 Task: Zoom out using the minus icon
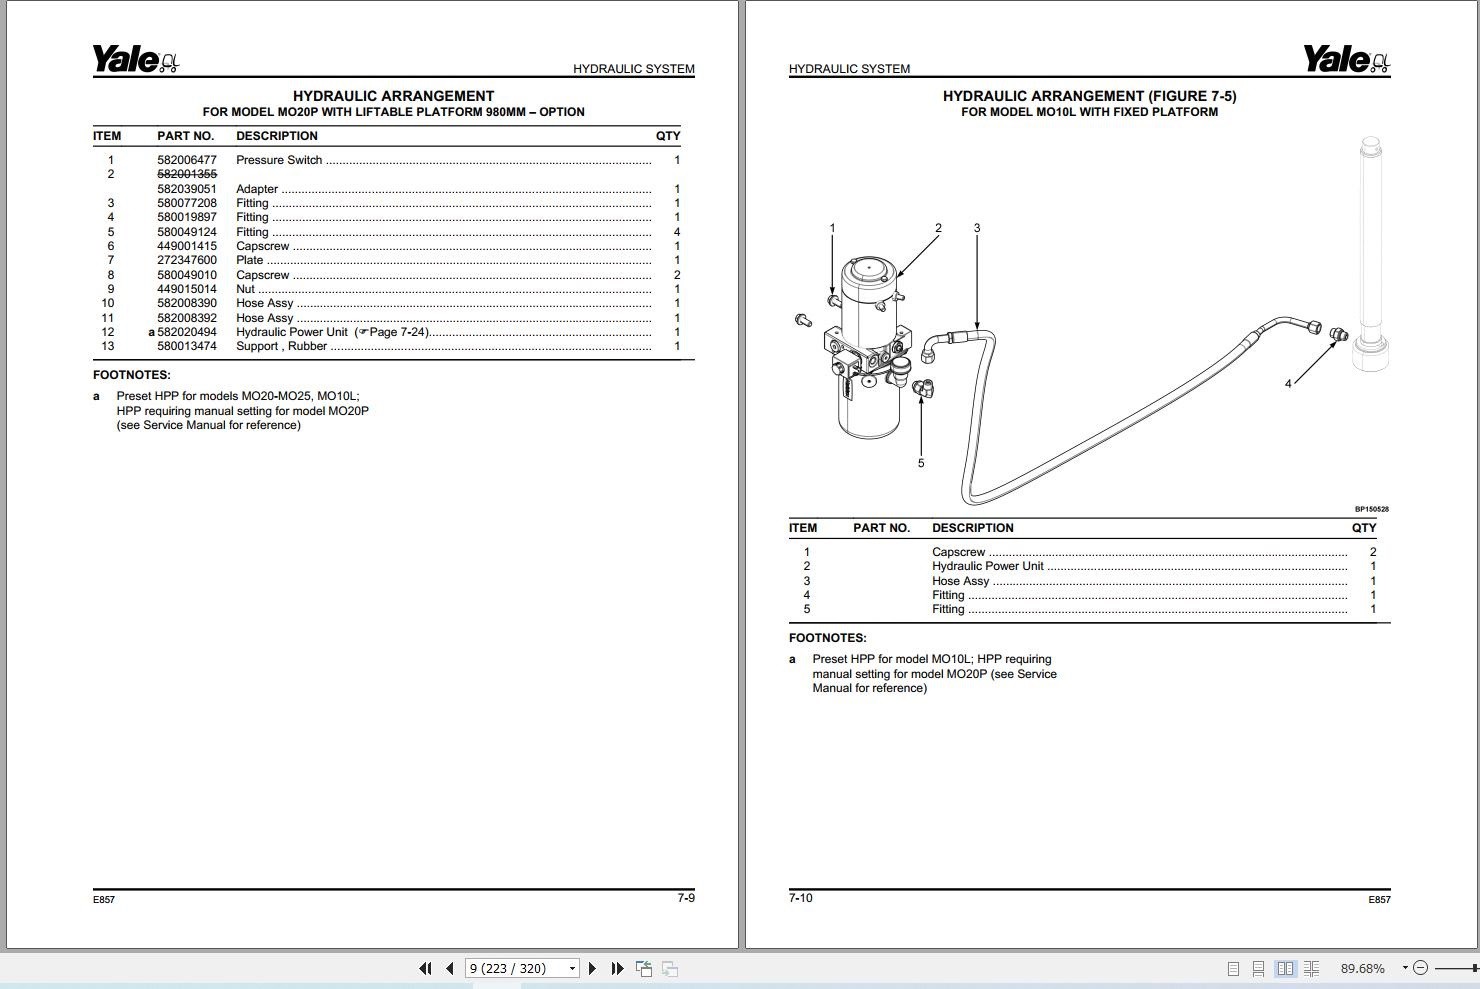[x=1421, y=967]
